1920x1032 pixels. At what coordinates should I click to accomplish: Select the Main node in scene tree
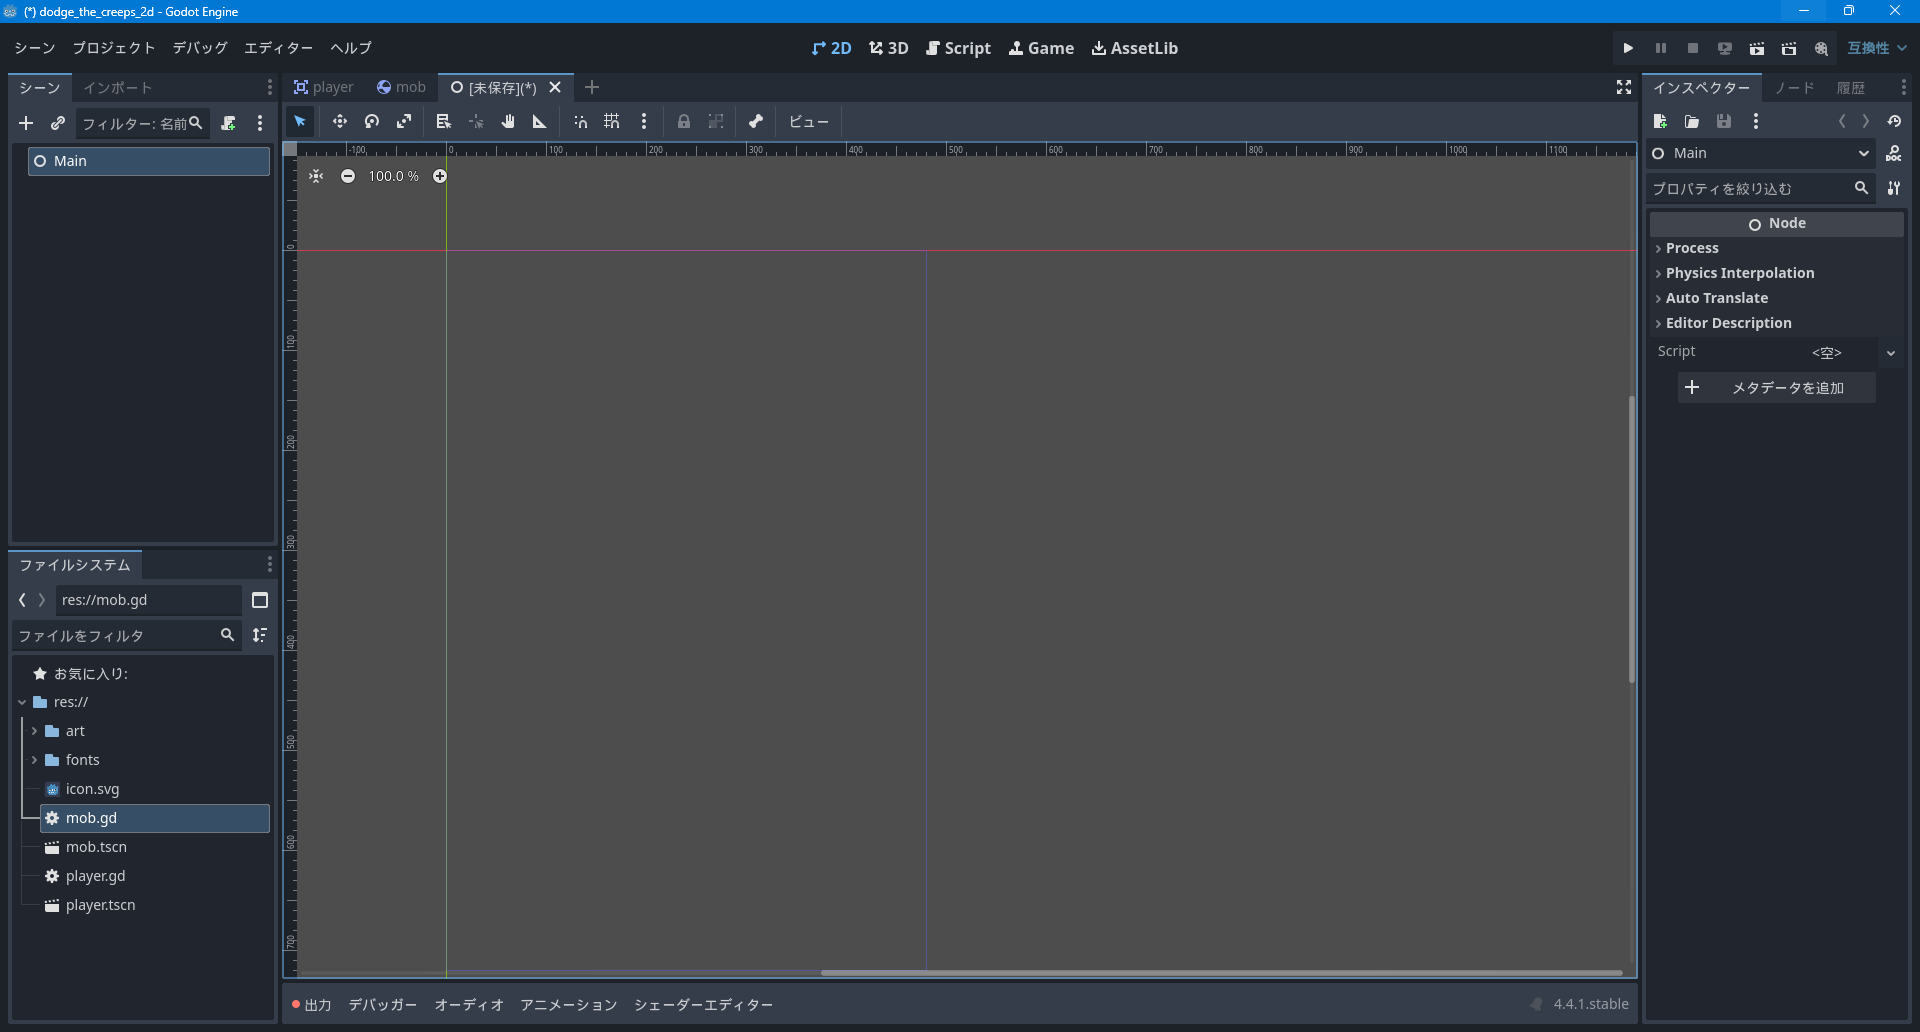(149, 161)
